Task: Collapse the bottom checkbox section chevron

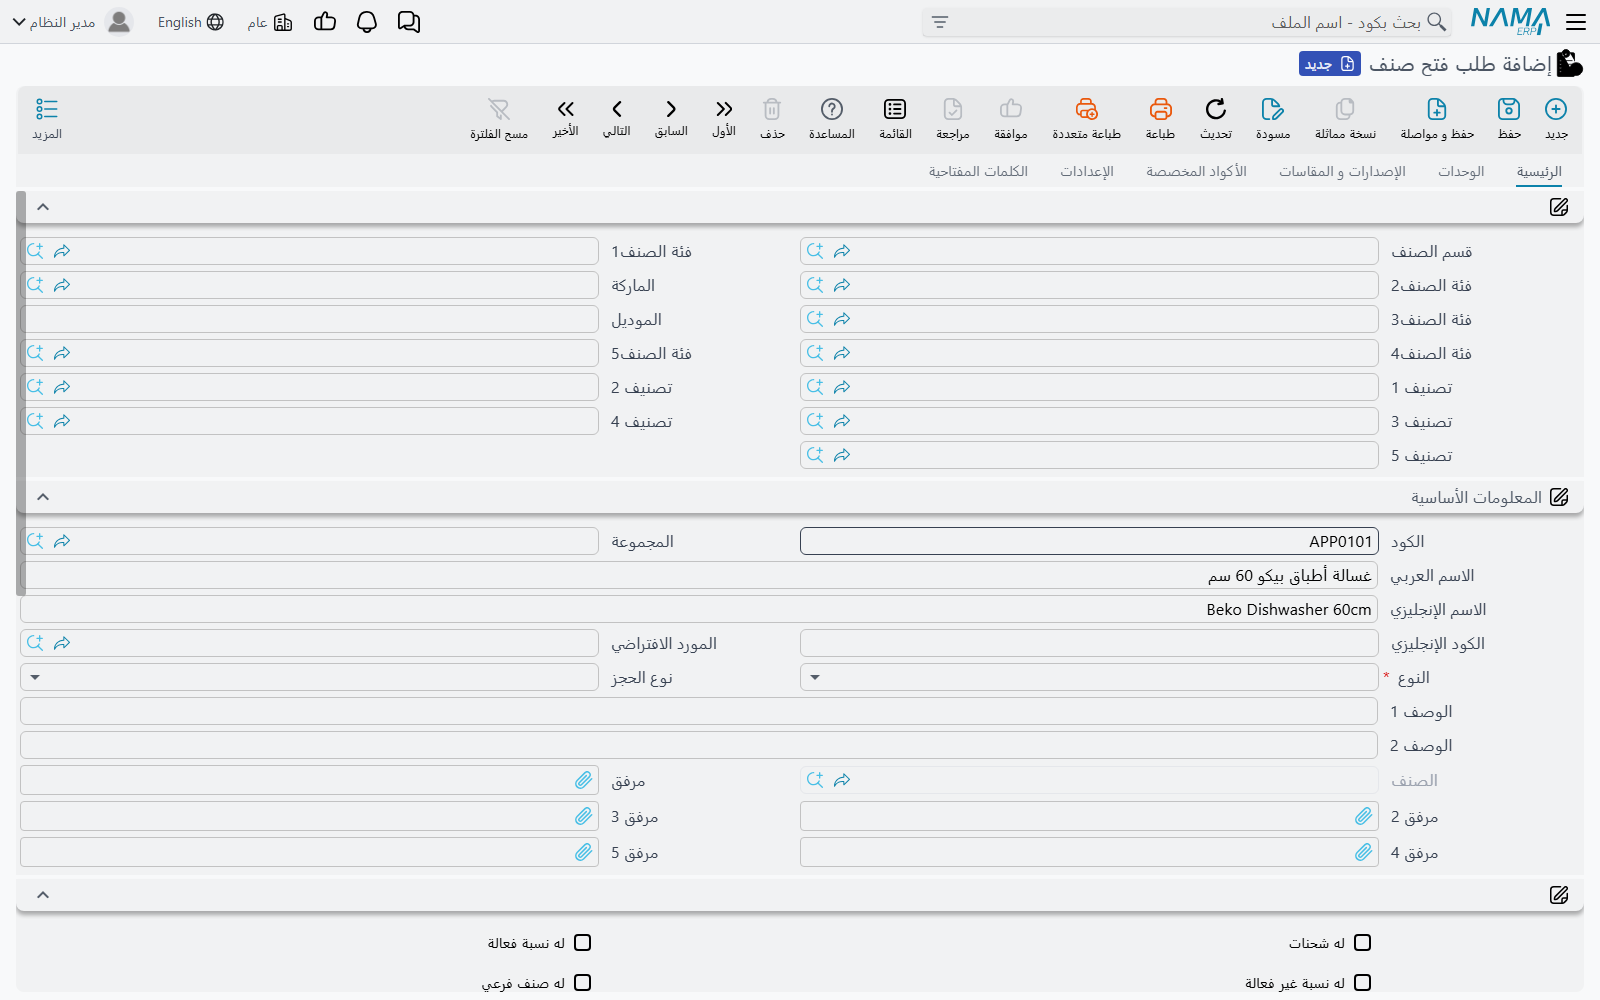Action: 43,895
